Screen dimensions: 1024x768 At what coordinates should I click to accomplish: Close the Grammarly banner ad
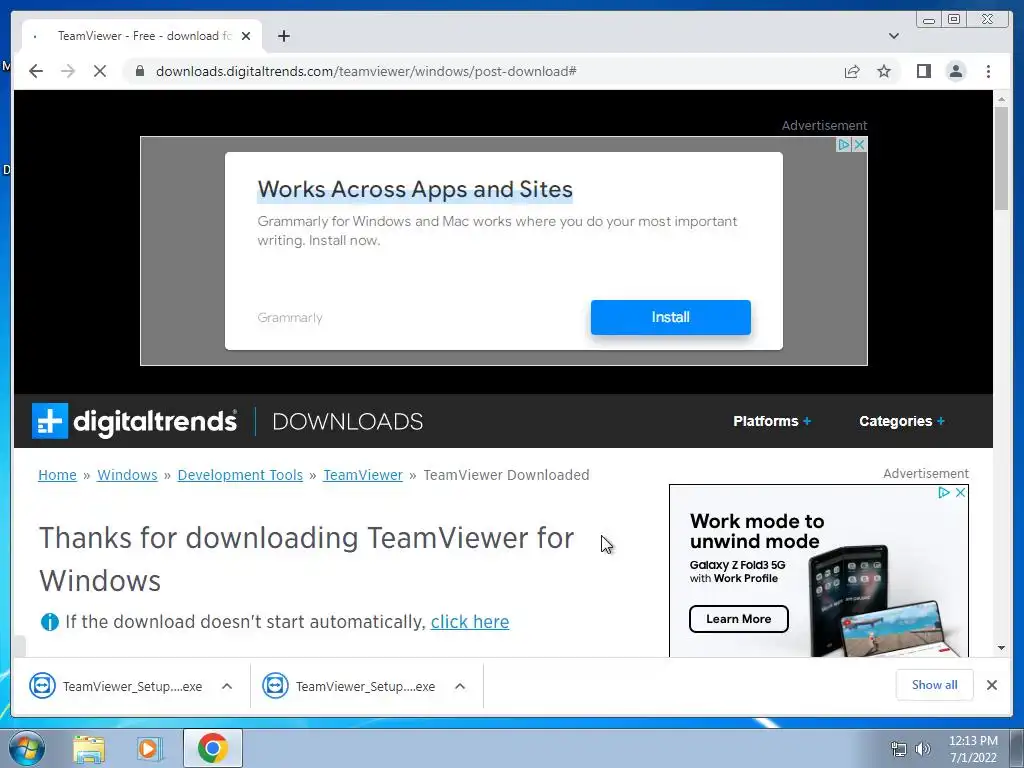click(859, 144)
